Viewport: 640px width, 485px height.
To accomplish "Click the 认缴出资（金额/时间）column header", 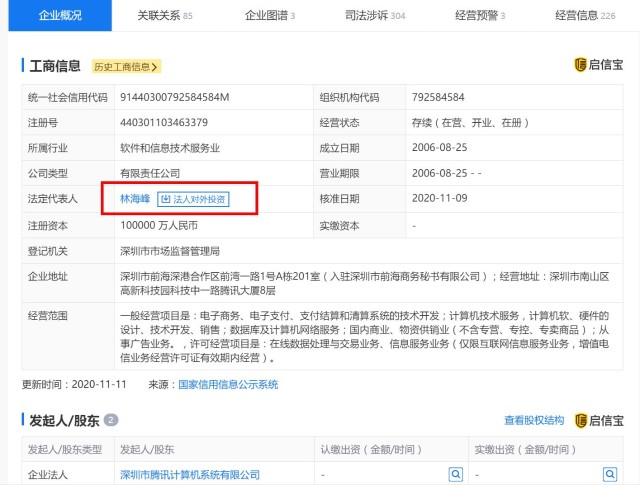I will 371,449.
